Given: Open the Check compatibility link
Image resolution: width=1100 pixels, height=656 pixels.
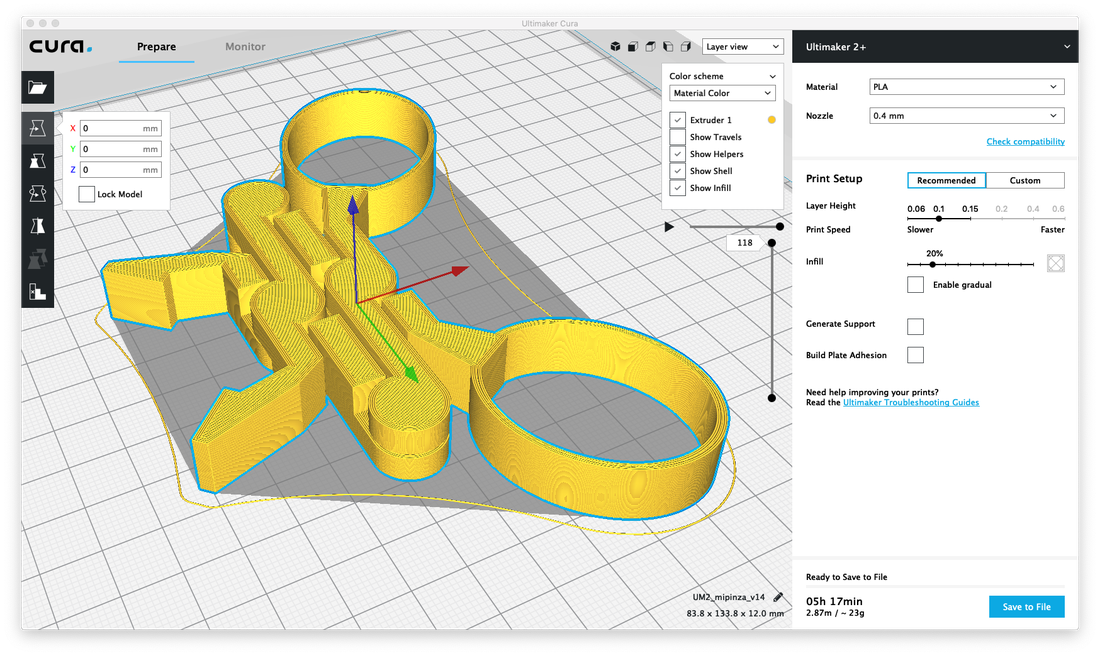Looking at the screenshot, I should 1025,142.
